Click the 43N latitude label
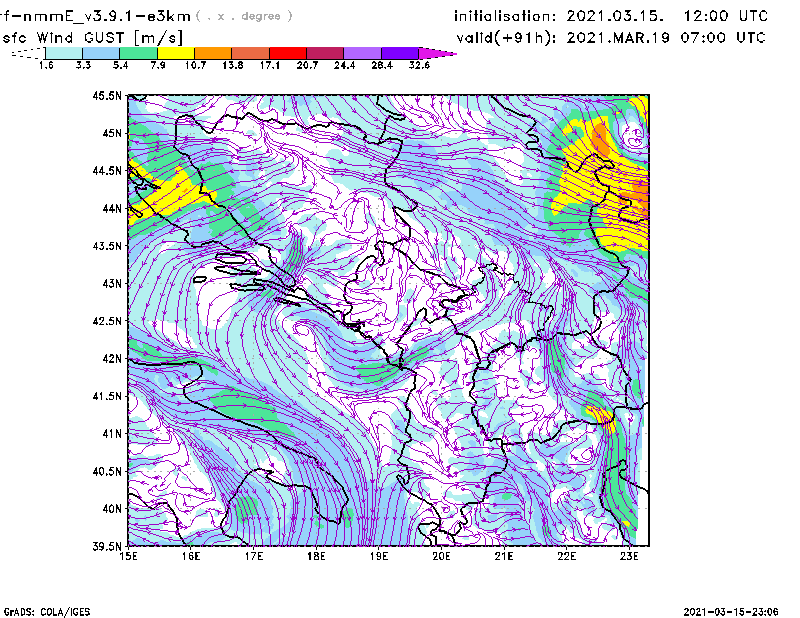Screen dimensions: 800x618 [112, 283]
